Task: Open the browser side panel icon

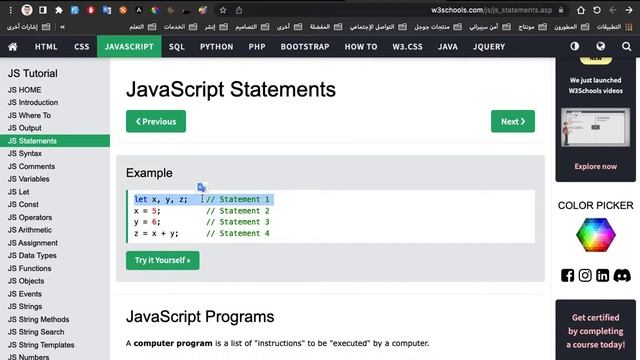Action: tap(43, 10)
